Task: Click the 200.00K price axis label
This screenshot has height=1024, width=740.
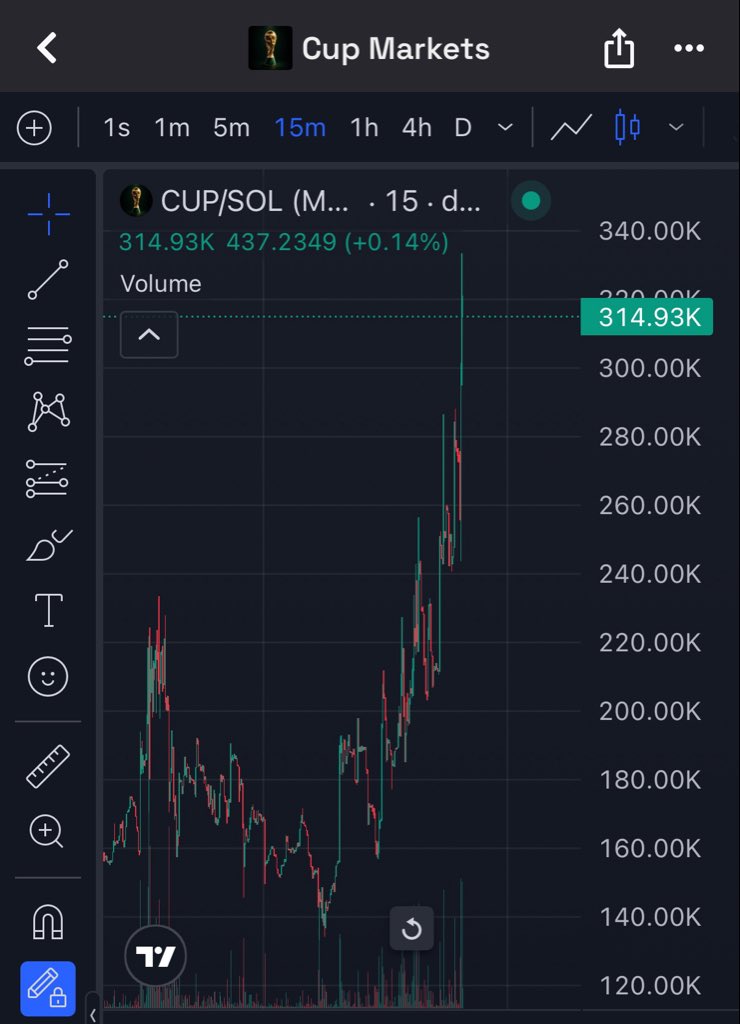Action: [650, 711]
